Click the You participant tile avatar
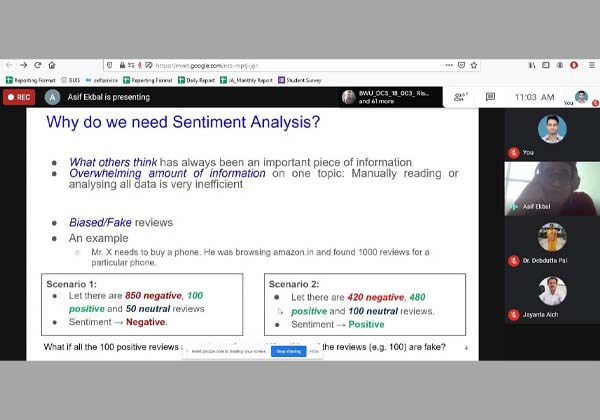This screenshot has height=420, width=600. tap(552, 129)
